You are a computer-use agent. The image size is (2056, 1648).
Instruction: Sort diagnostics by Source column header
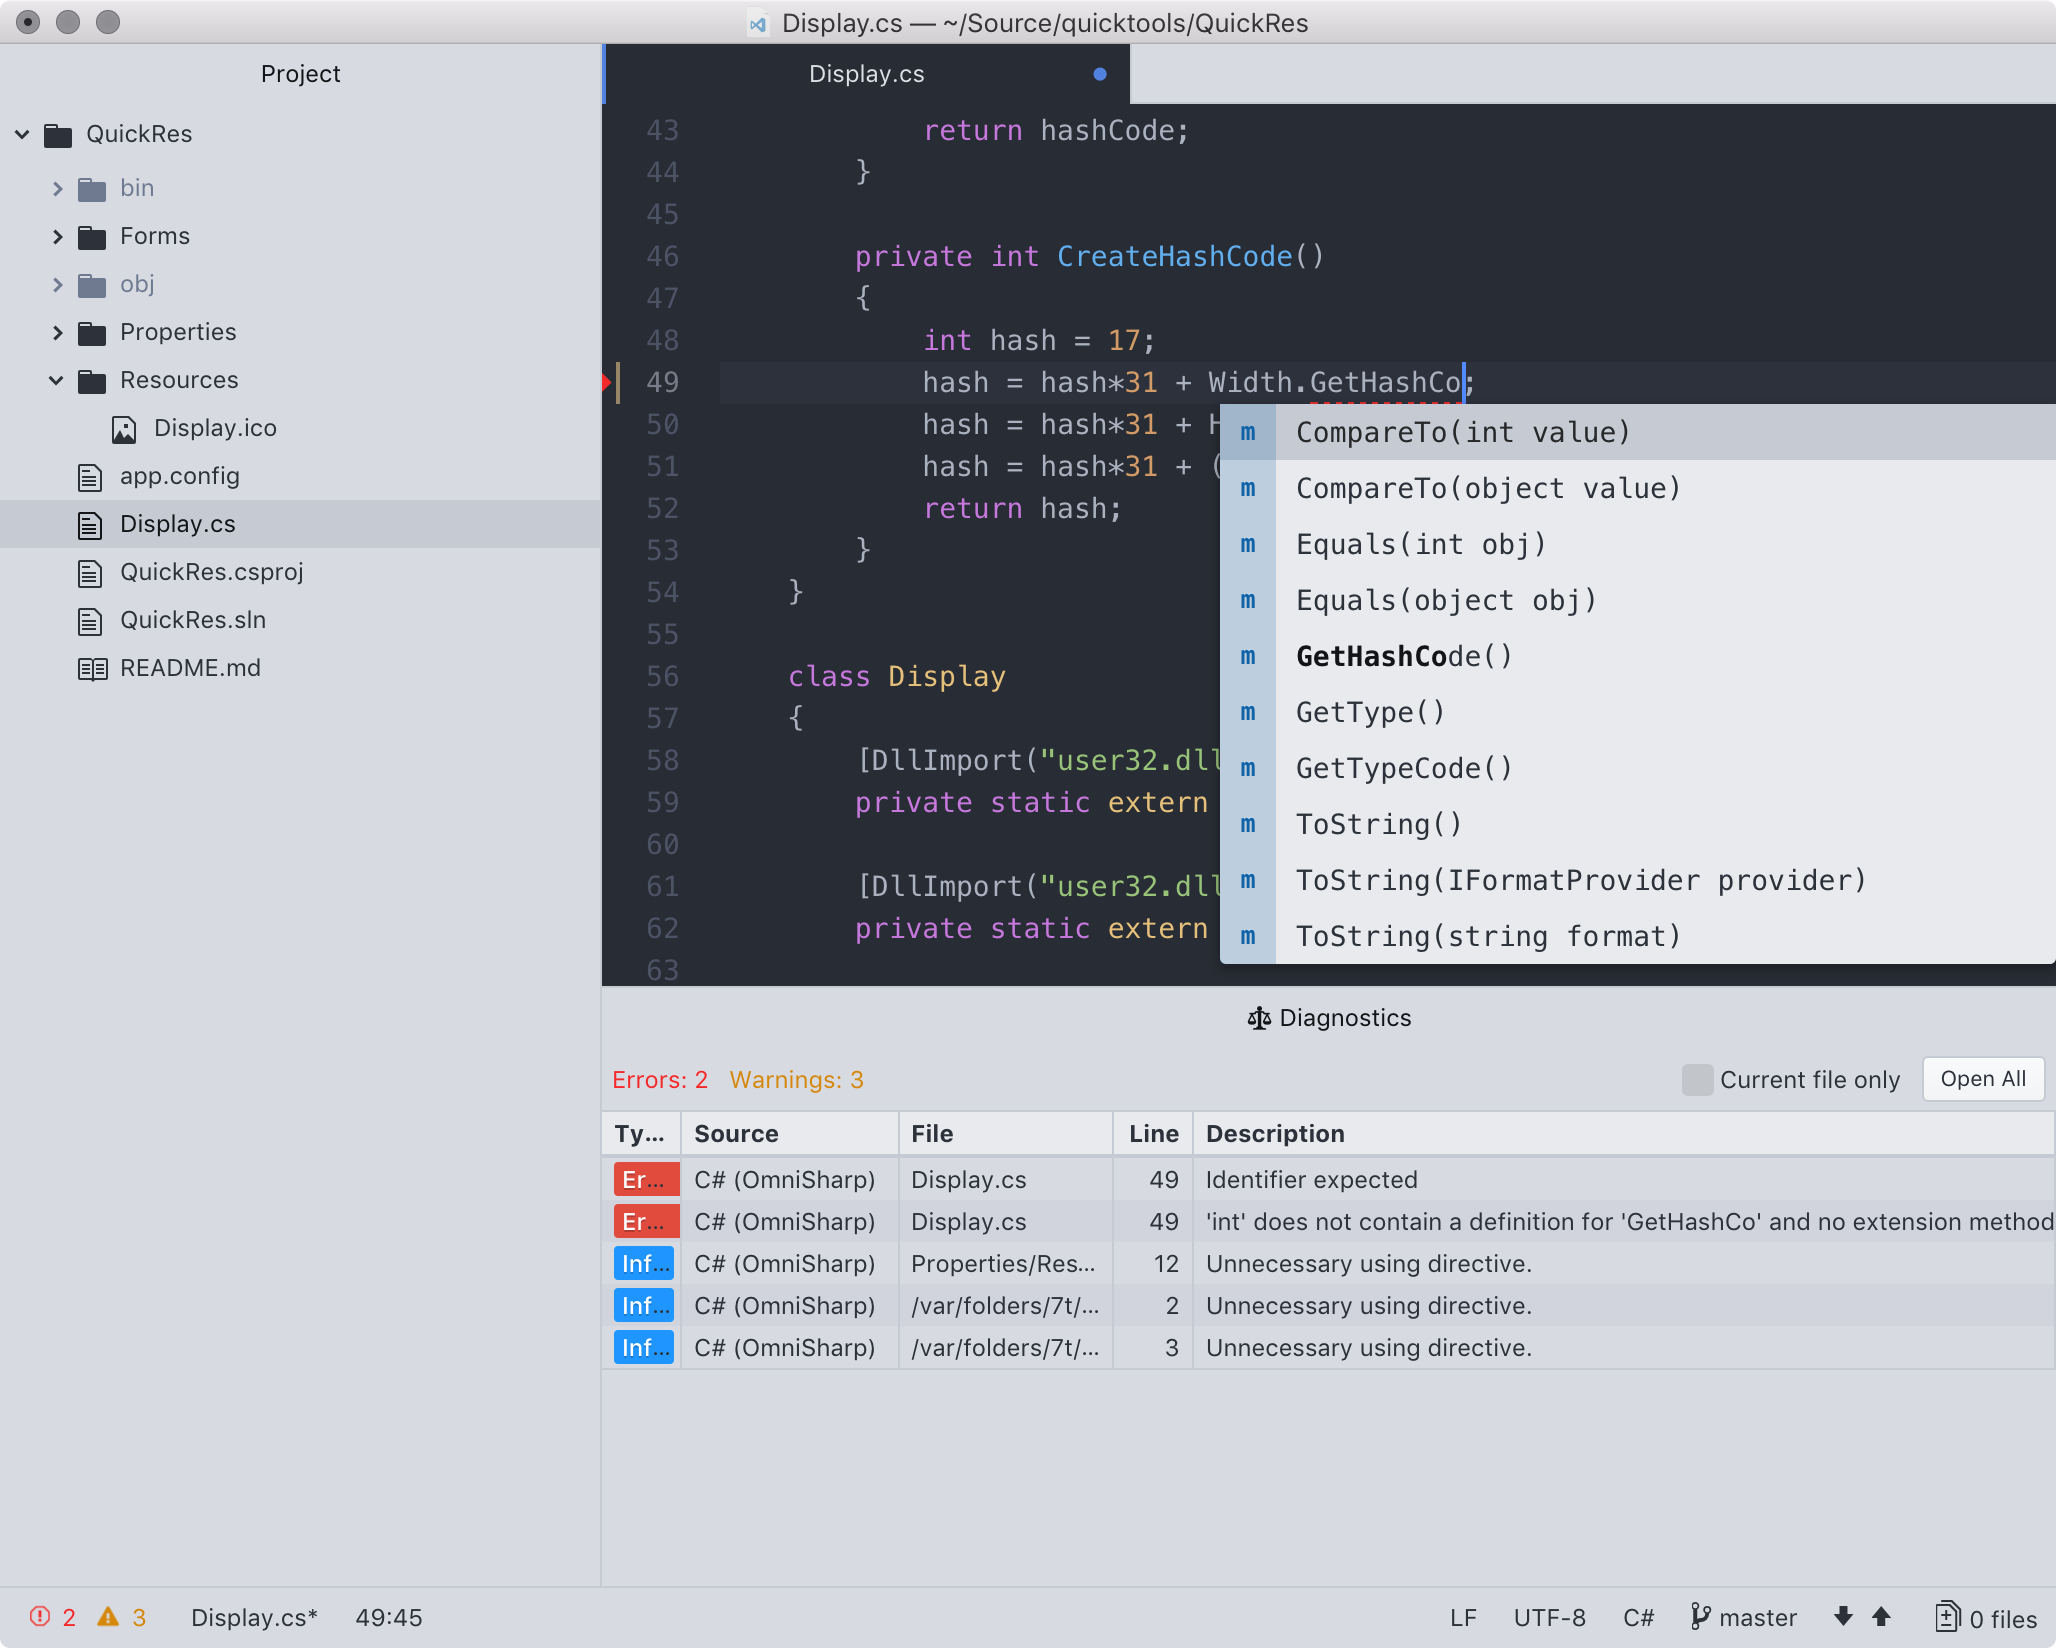click(789, 1133)
